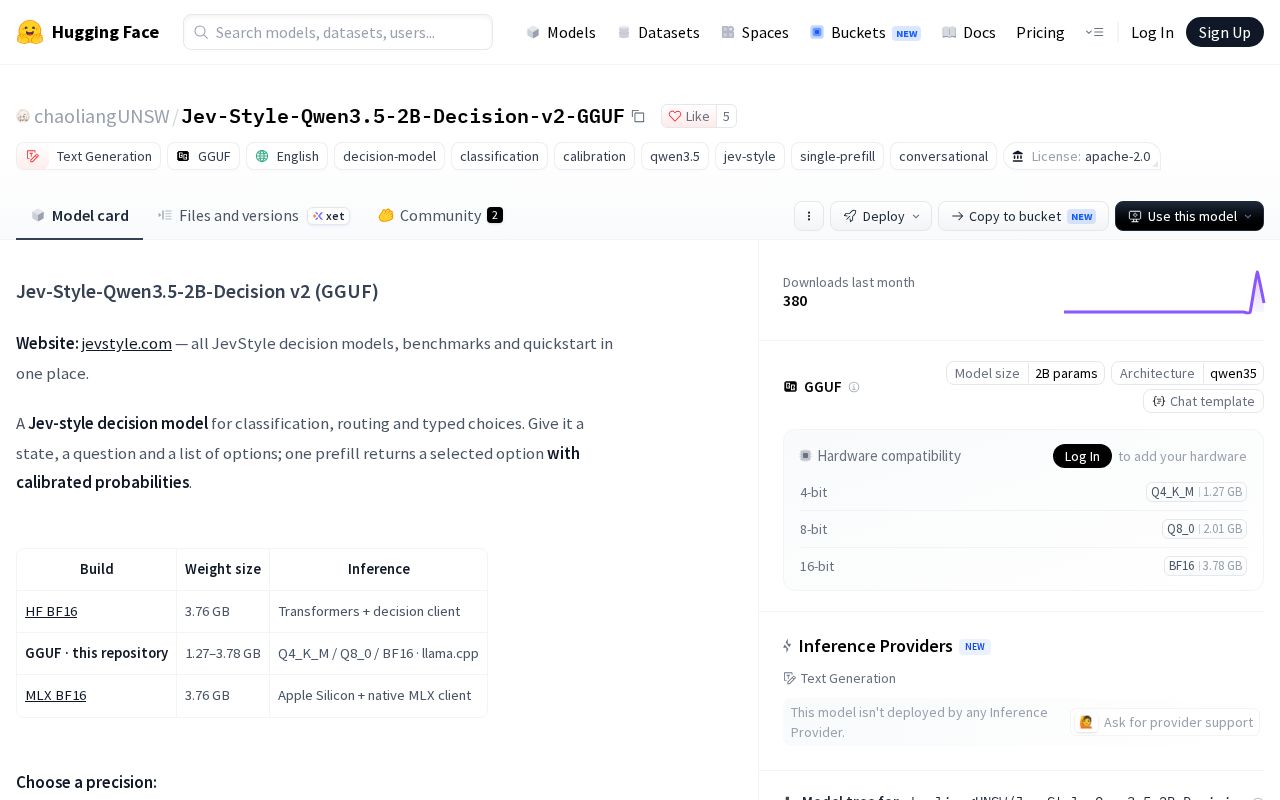Click the English language tag
Viewport: 1280px width, 800px height.
288,156
